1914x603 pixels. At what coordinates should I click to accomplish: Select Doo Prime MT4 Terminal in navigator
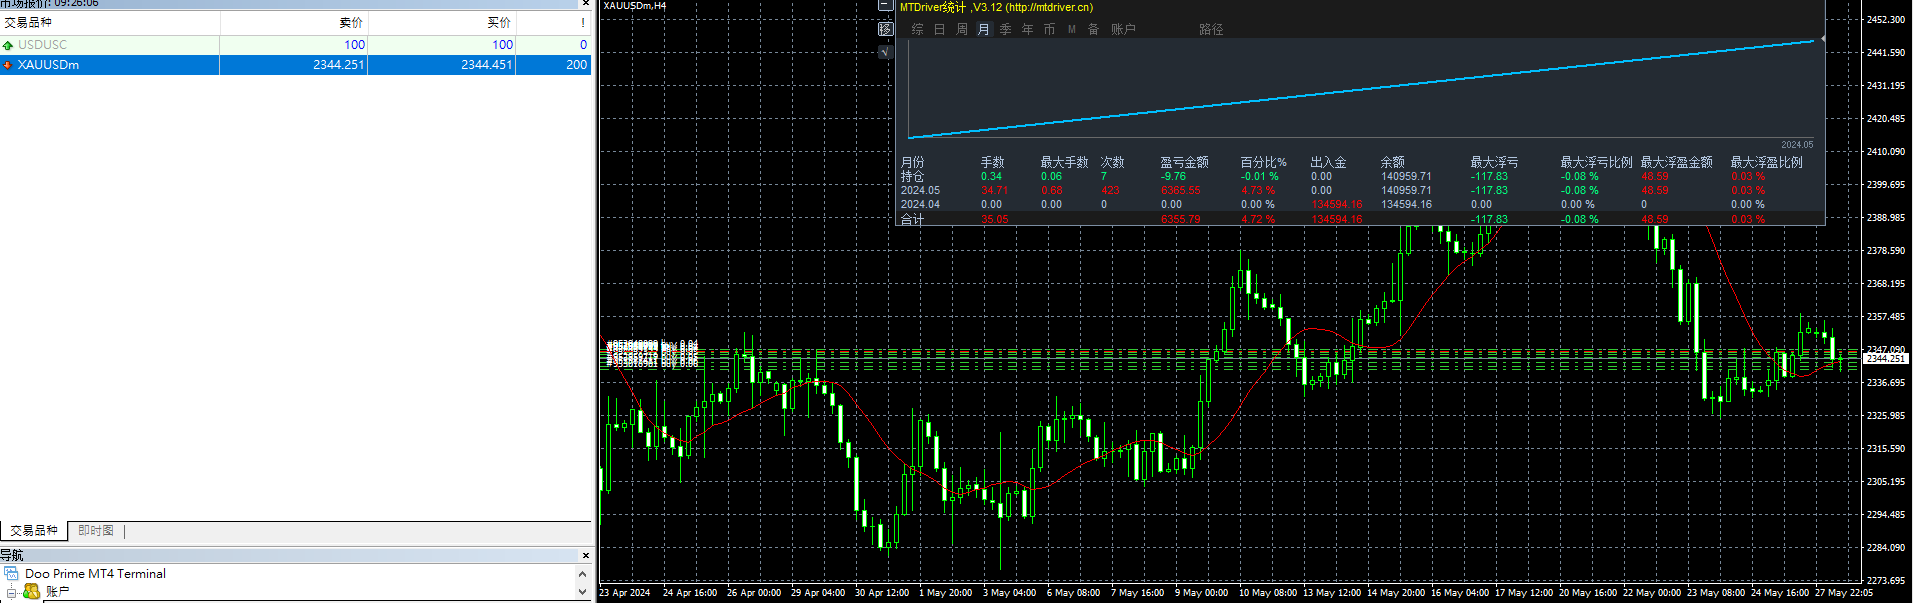click(x=95, y=574)
